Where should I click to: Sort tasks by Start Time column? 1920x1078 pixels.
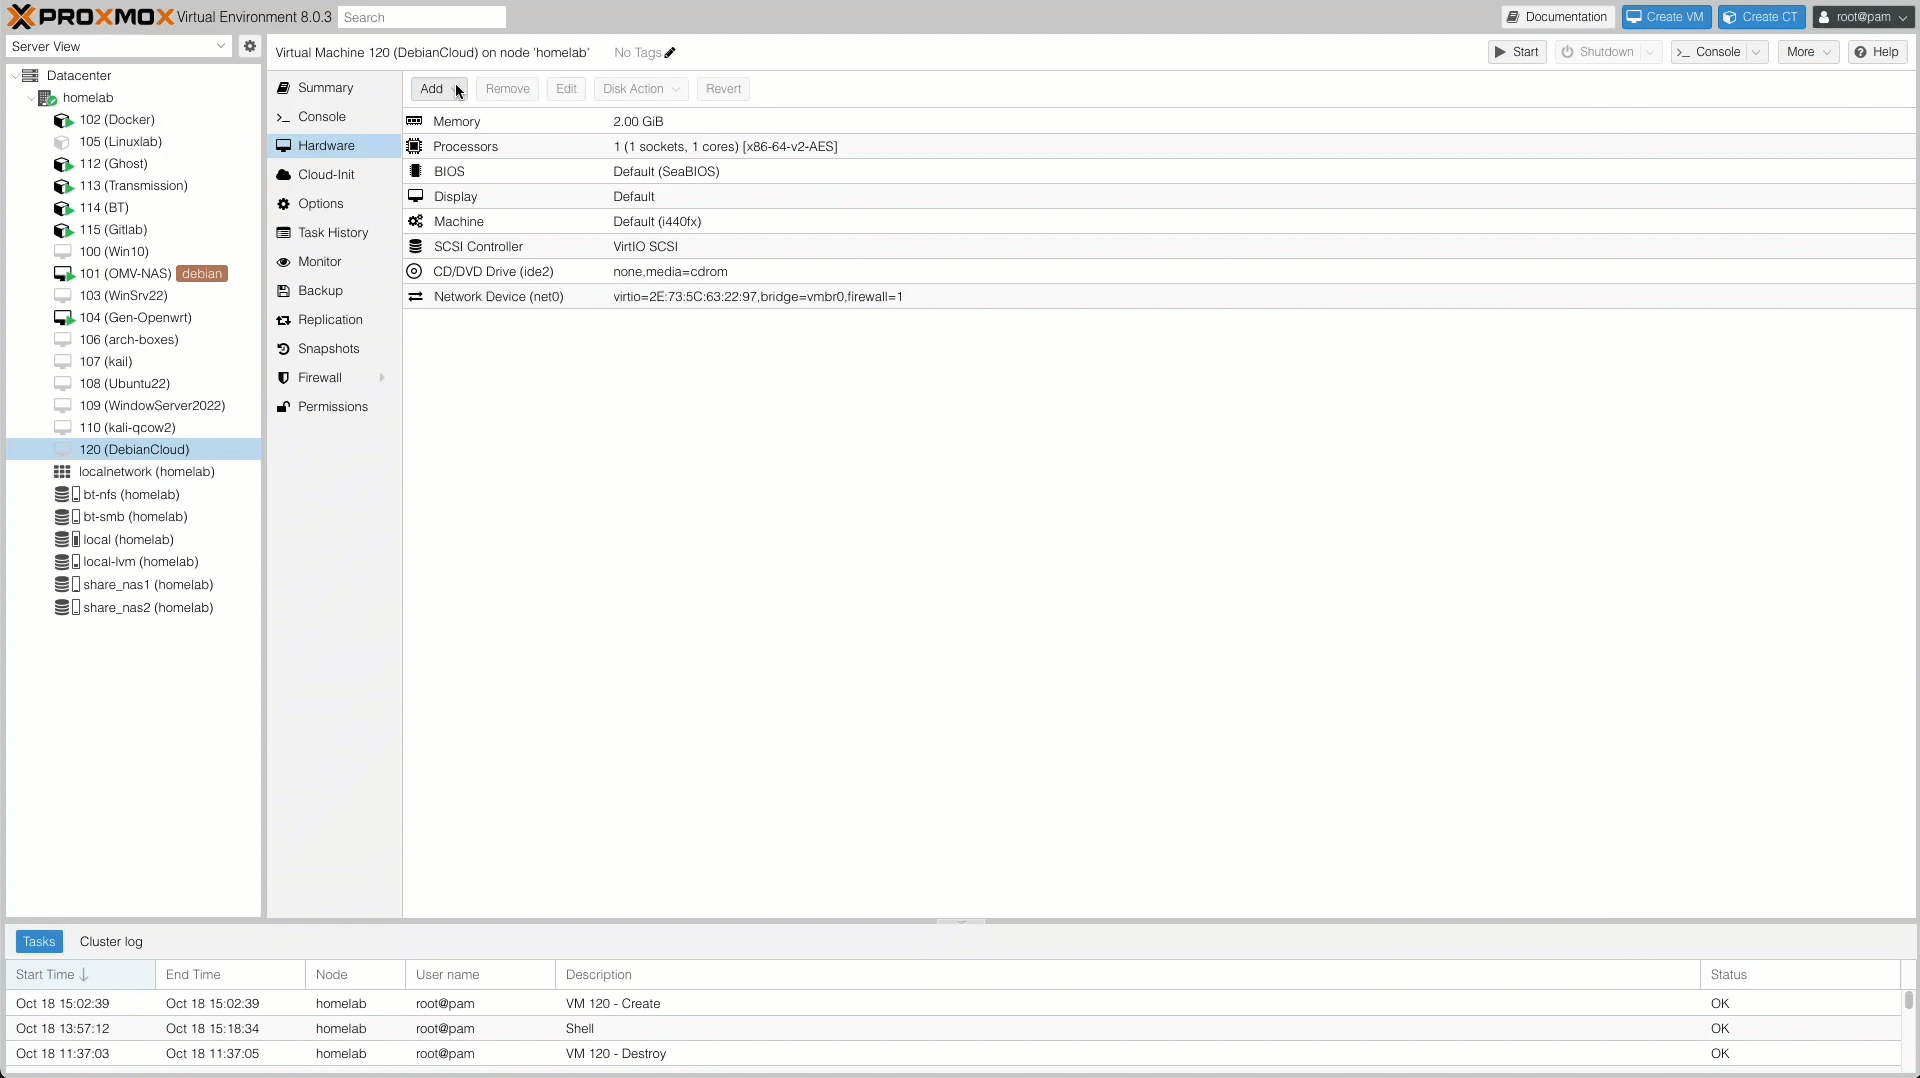tap(80, 975)
